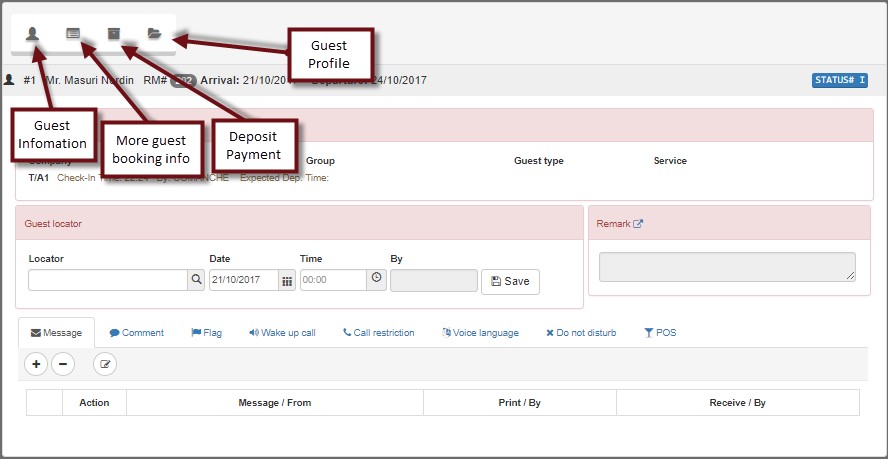This screenshot has height=459, width=888.
Task: Add a new message with plus button
Action: click(x=36, y=365)
